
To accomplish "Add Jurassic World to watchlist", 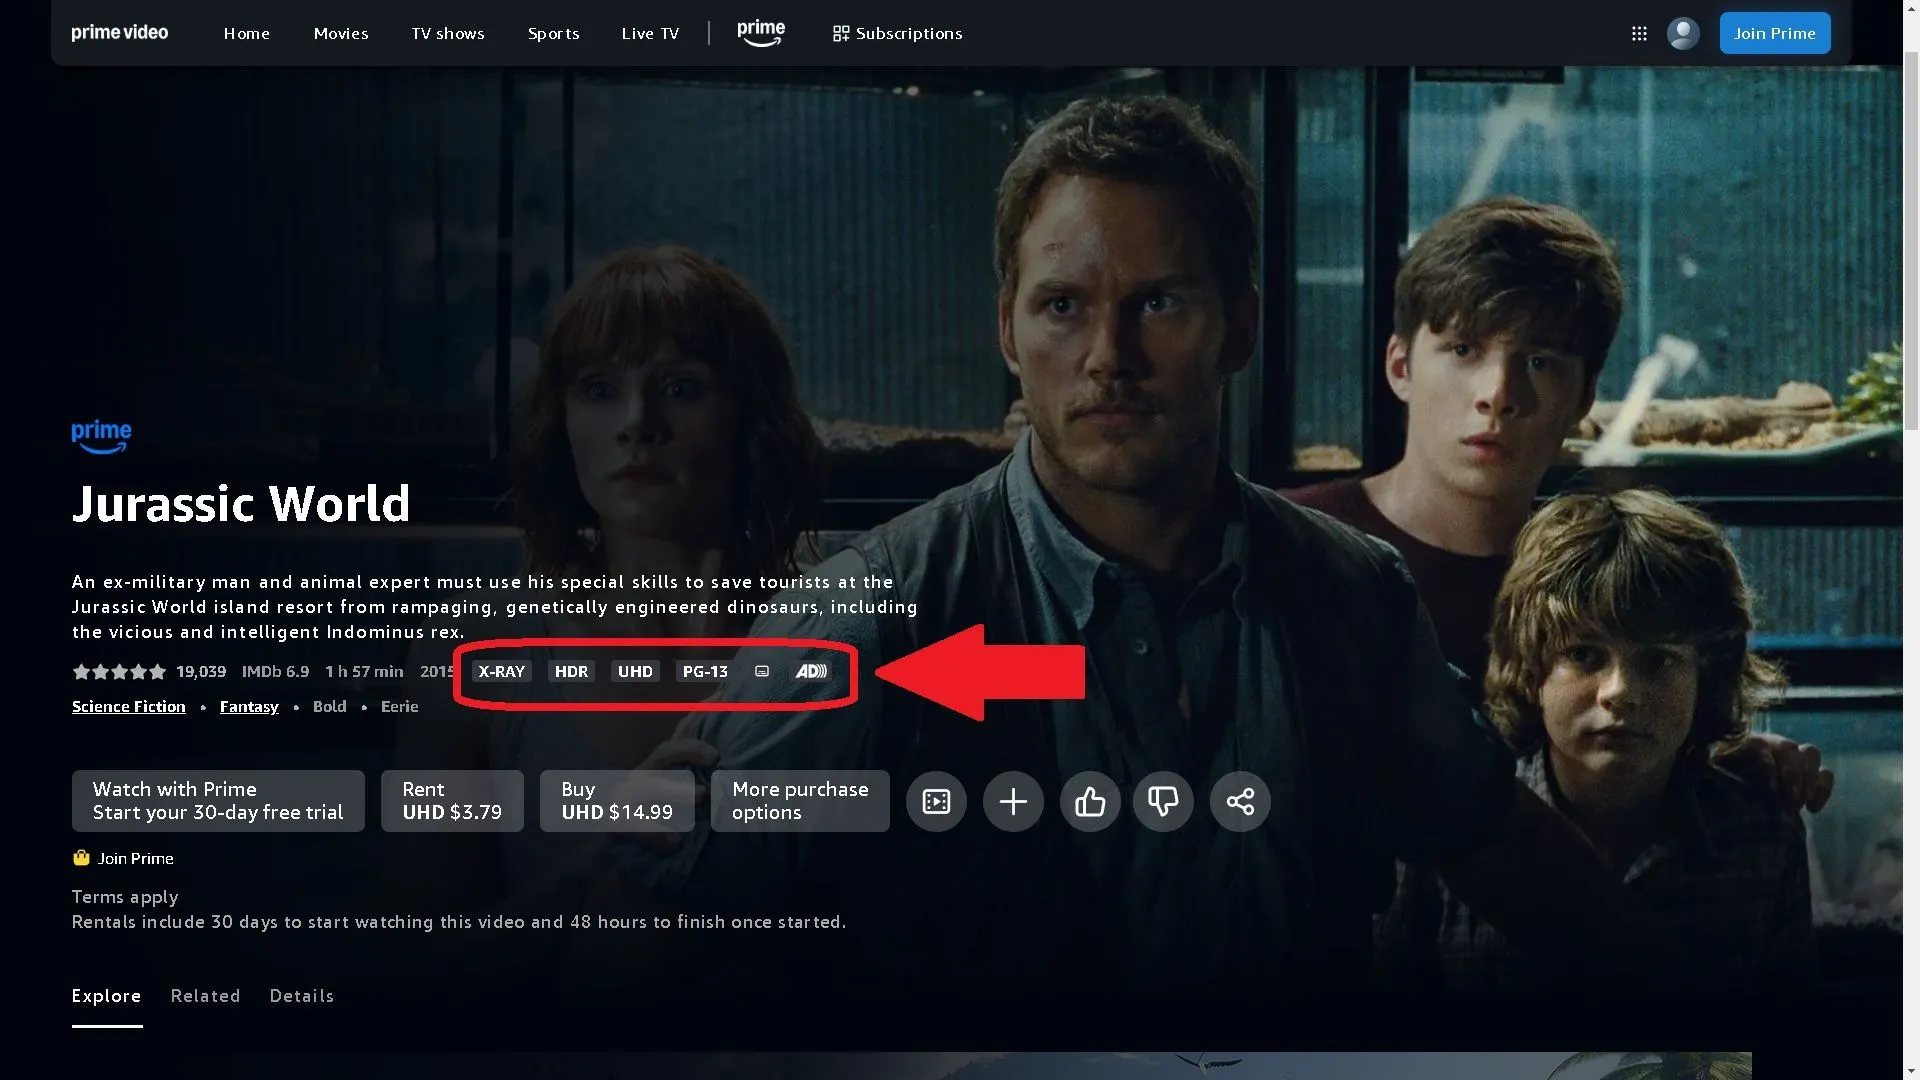I will 1013,801.
